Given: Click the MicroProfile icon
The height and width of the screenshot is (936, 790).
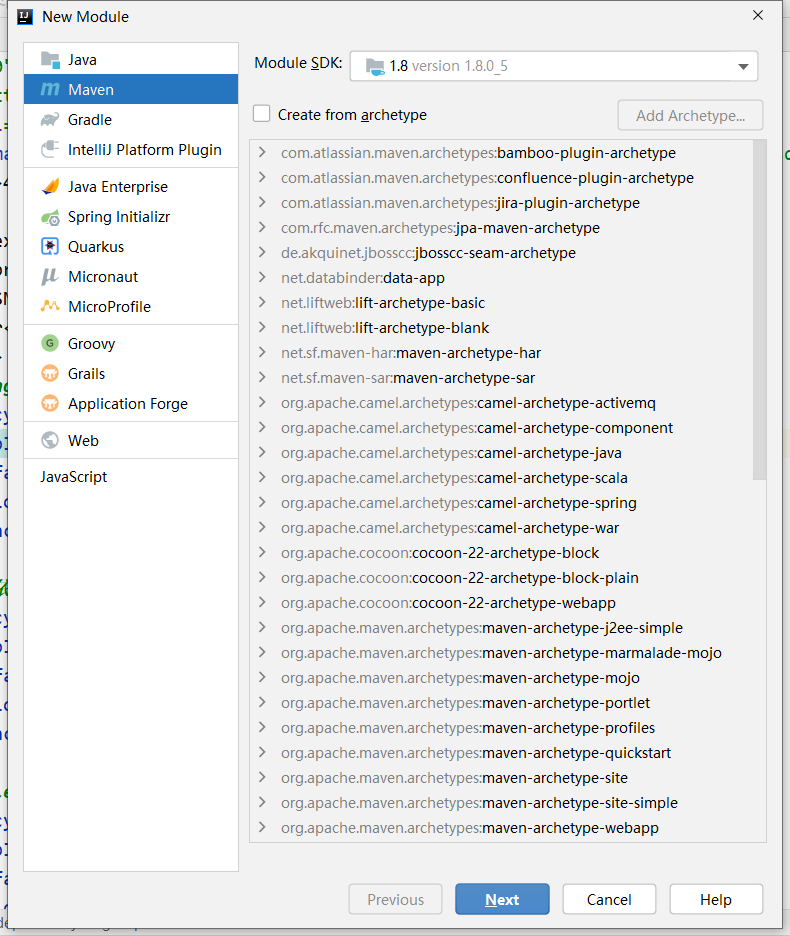Looking at the screenshot, I should (50, 306).
